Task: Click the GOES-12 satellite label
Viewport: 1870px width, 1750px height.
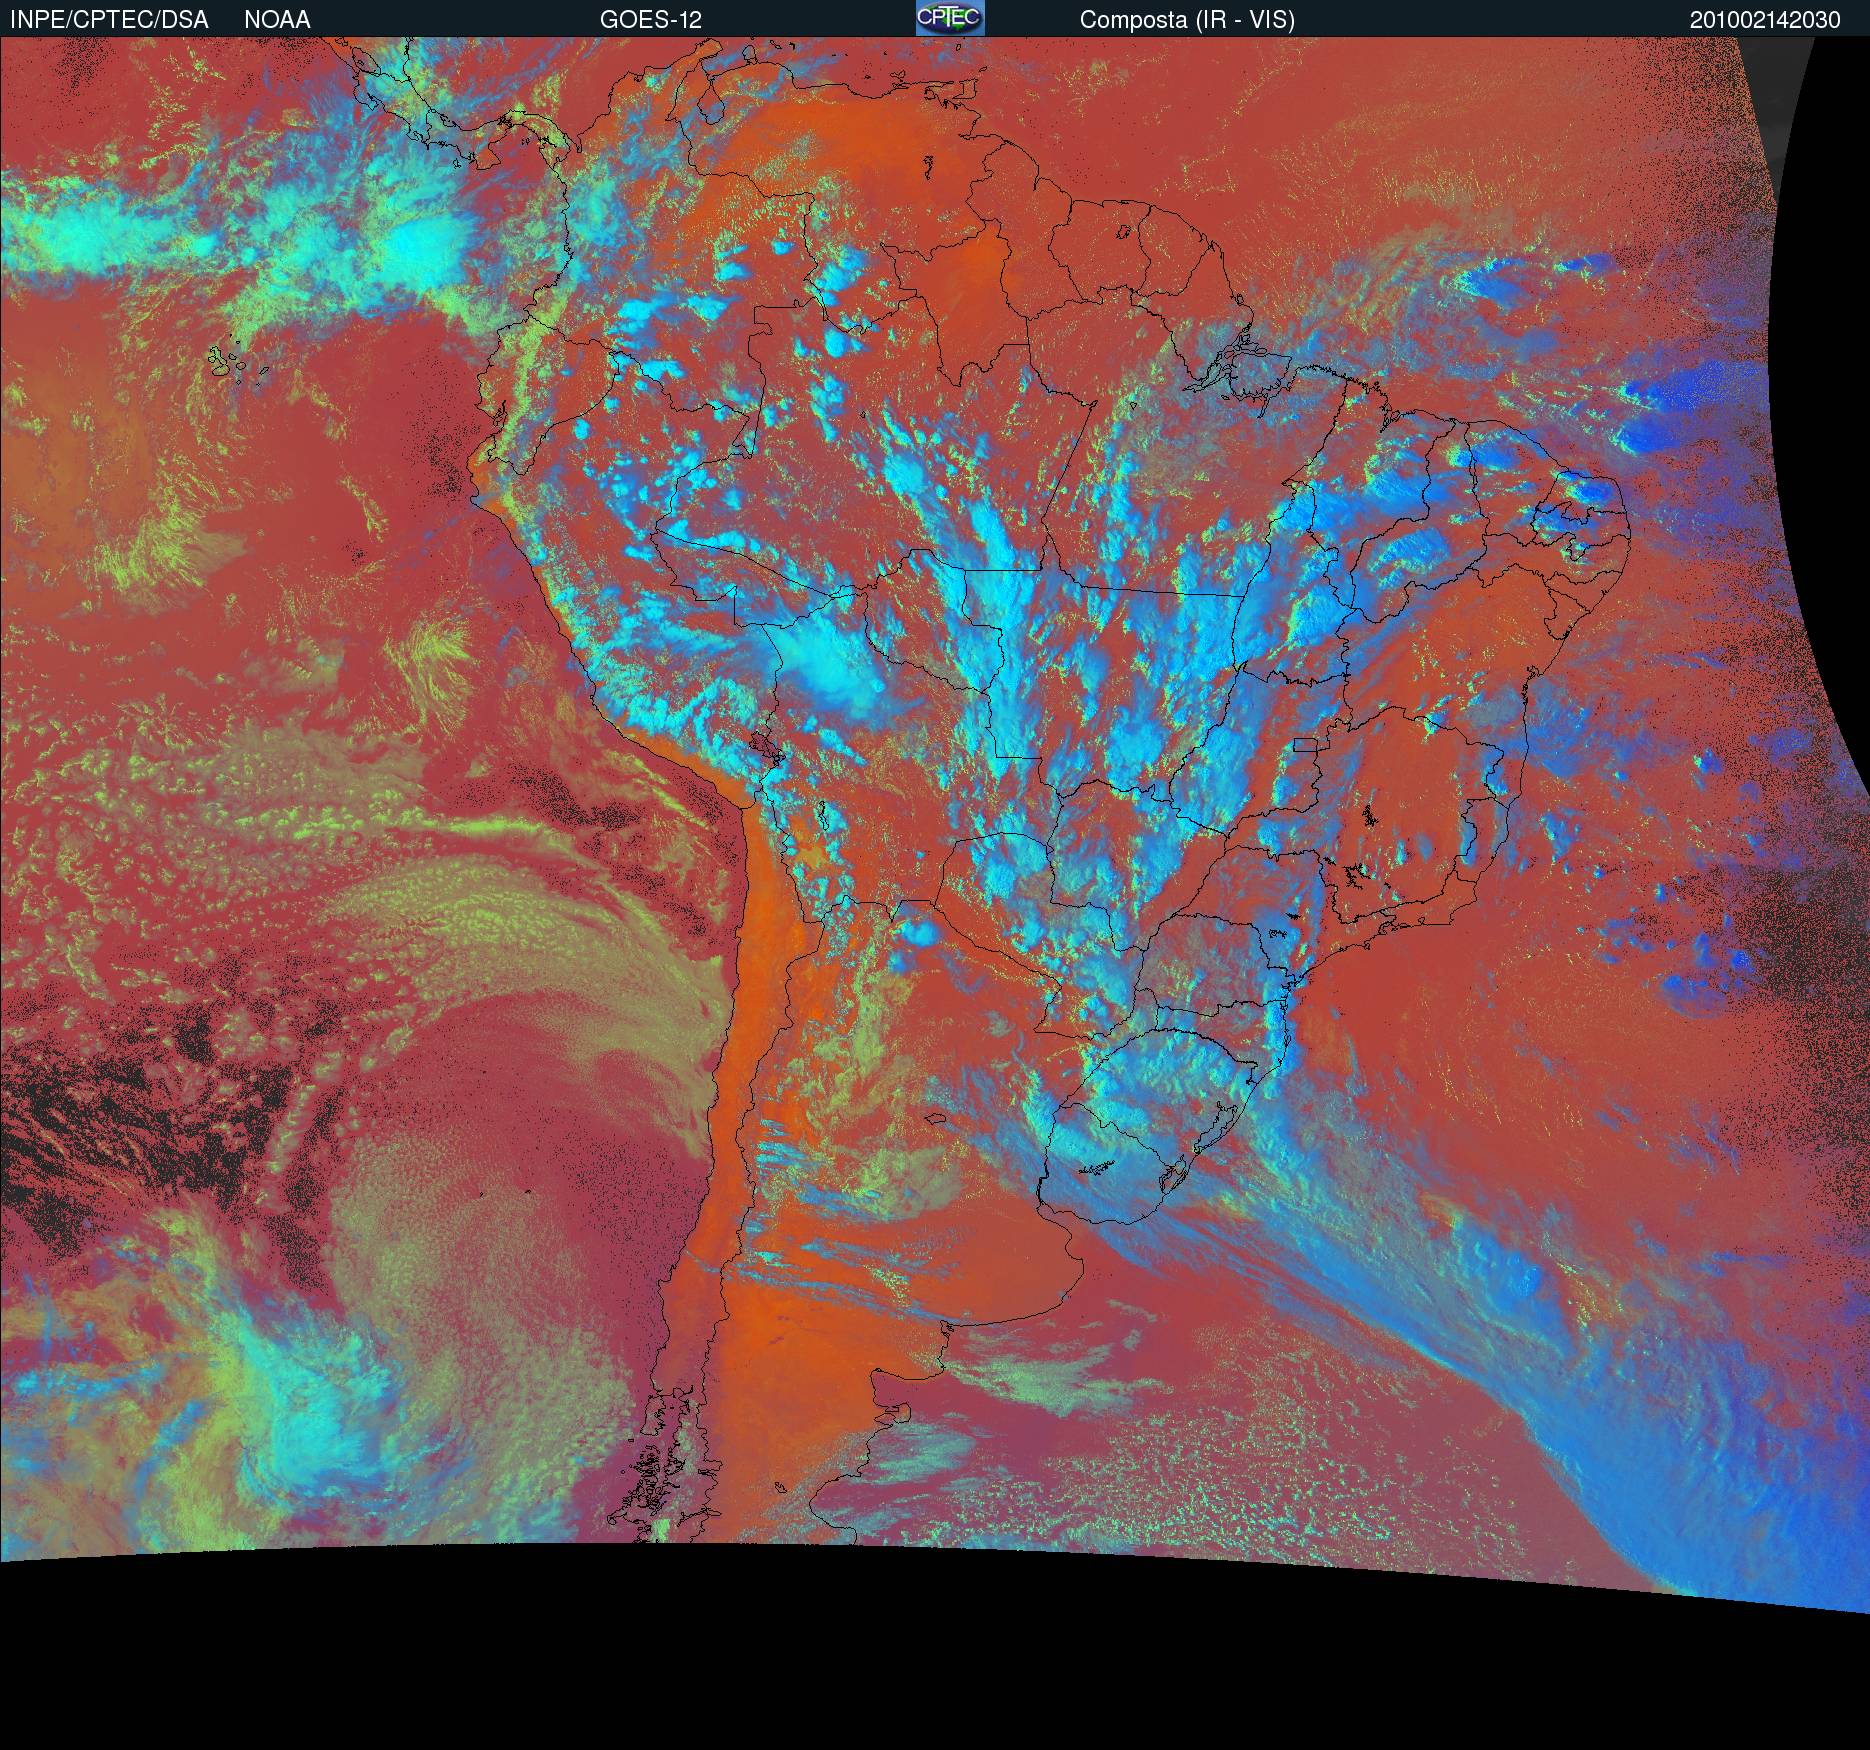Action: [650, 20]
